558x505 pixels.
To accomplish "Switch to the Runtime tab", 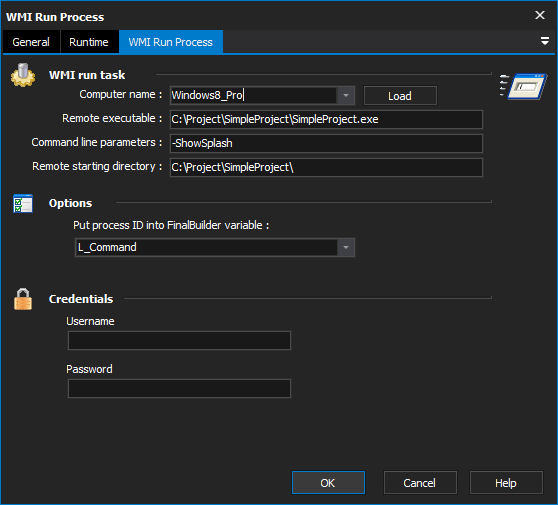I will click(89, 42).
